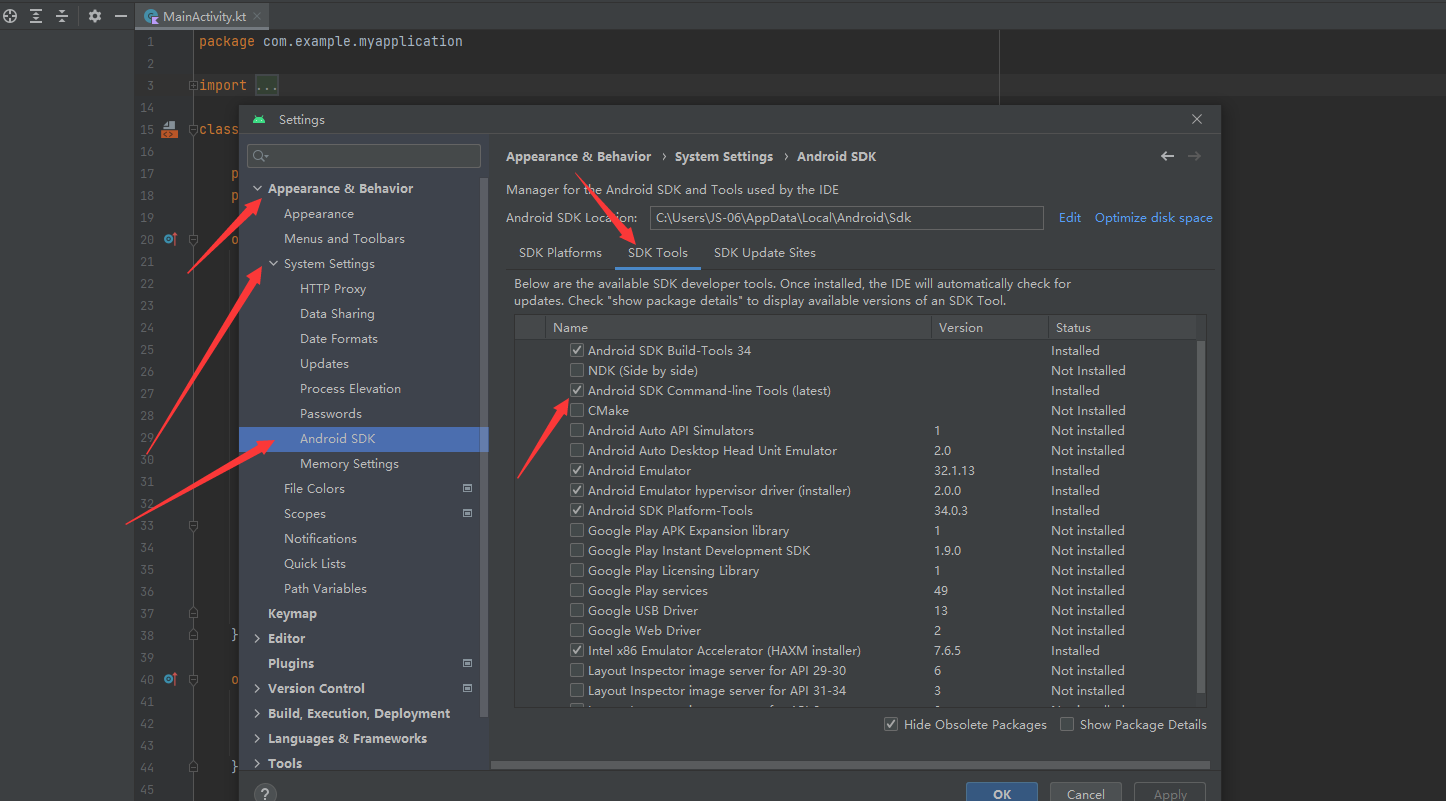The image size is (1446, 801).
Task: Click the override gutter icon on line 20
Action: [x=169, y=239]
